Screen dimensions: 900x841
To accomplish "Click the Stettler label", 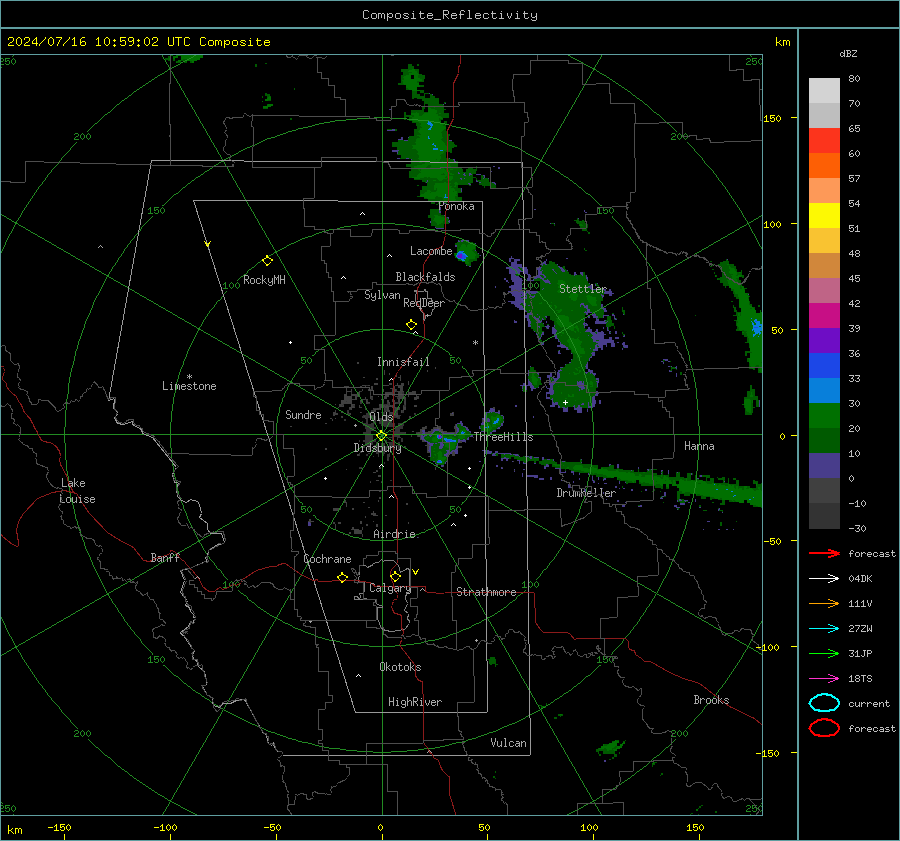I will 583,289.
